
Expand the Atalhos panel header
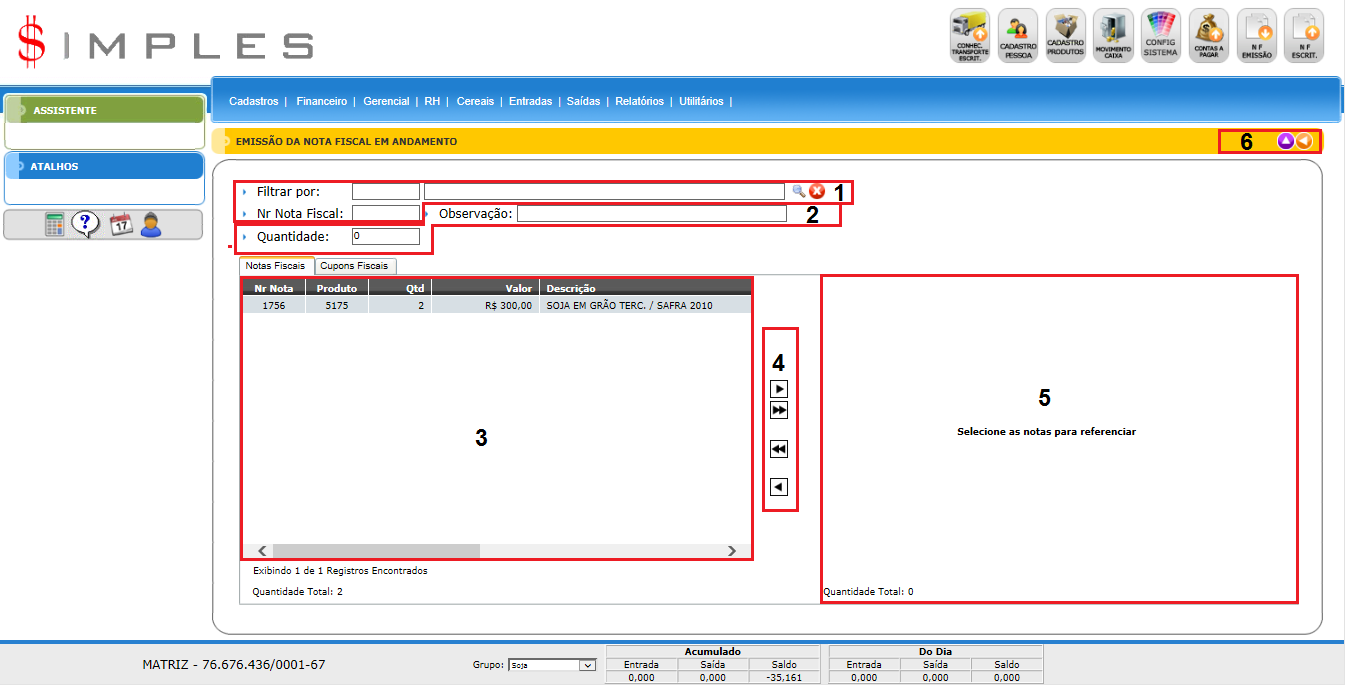(x=104, y=166)
